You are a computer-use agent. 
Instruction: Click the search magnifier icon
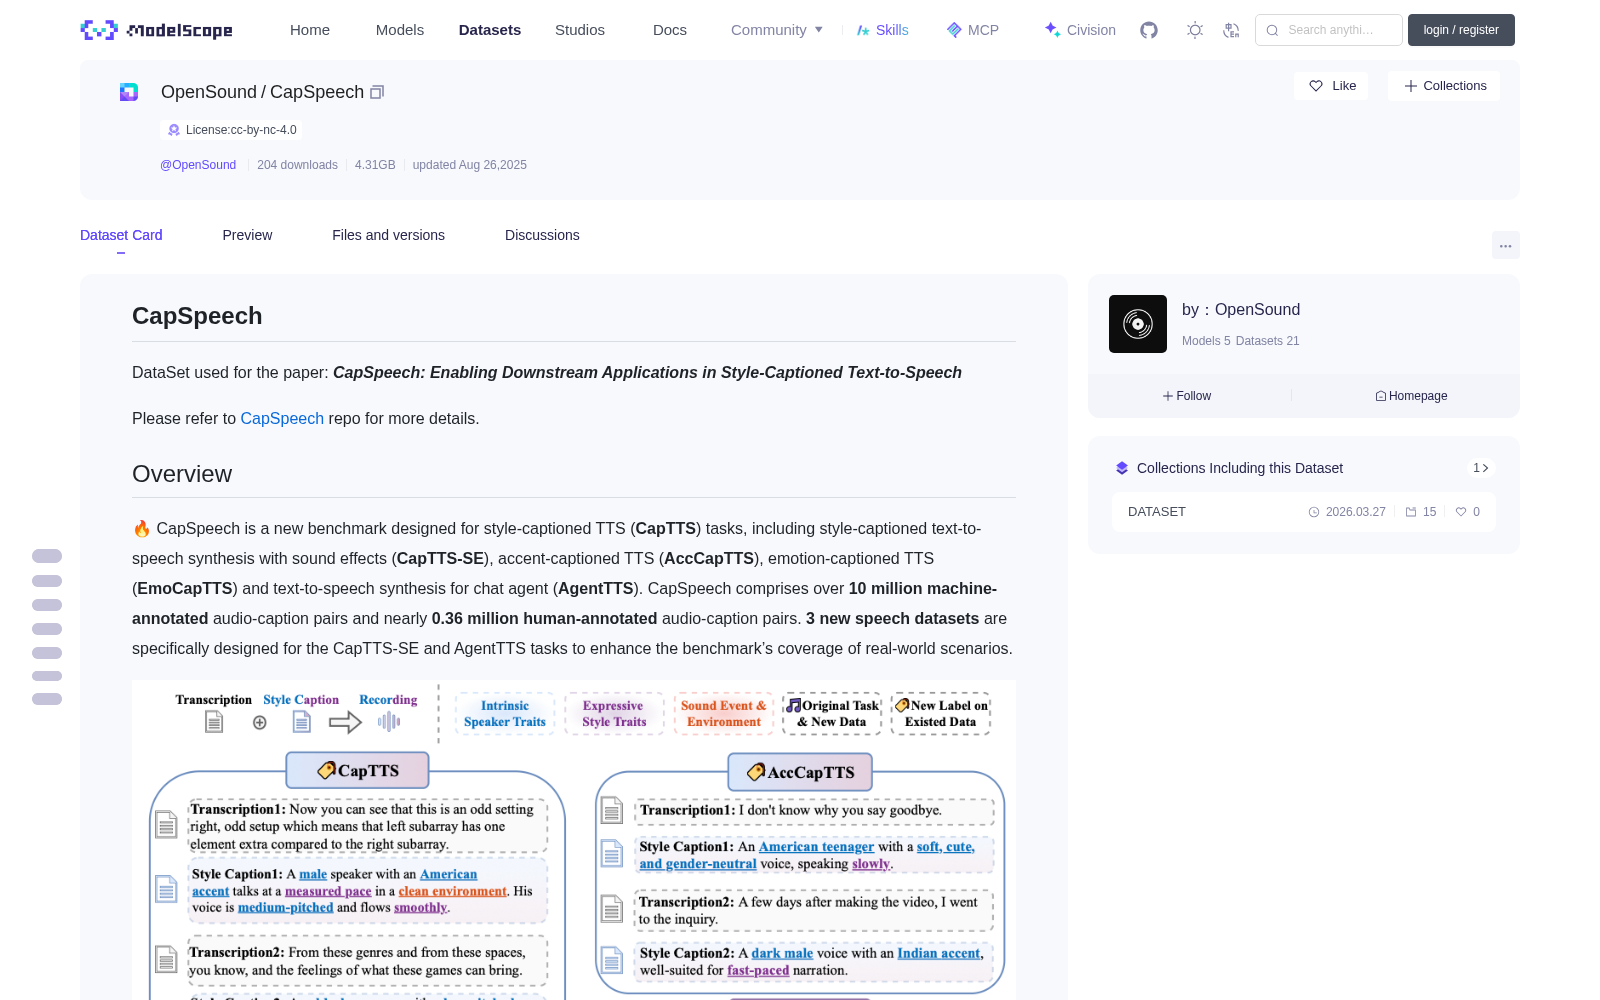(1273, 30)
